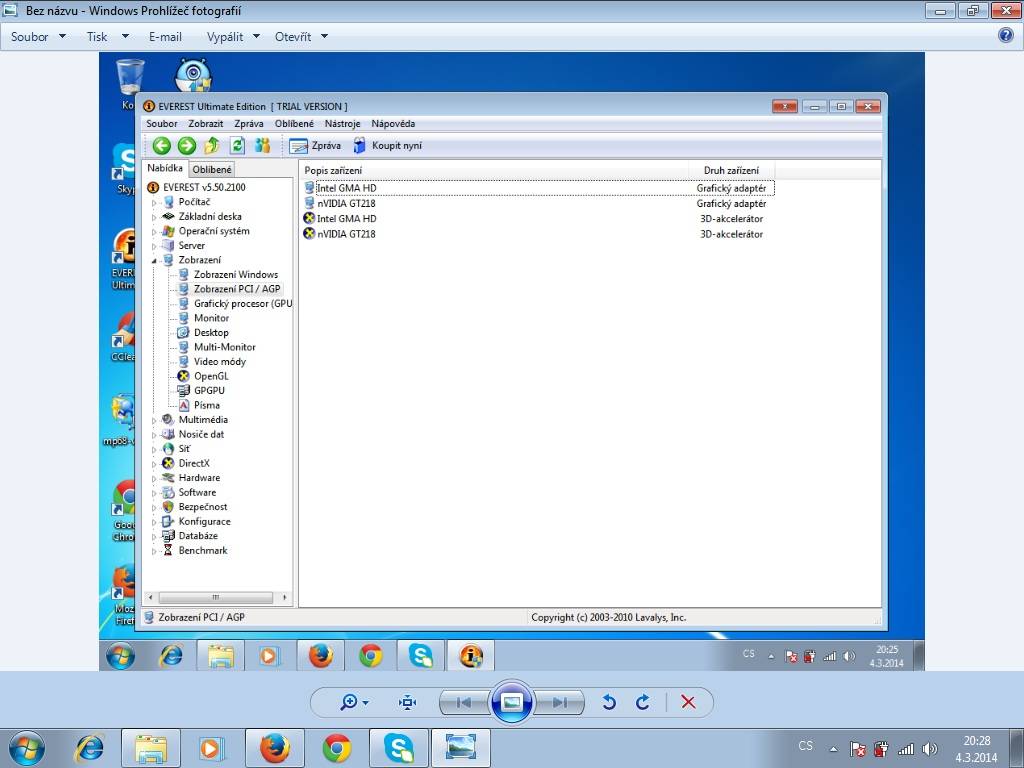Open Skype from the bottom Windows taskbar
This screenshot has height=768, width=1024.
point(398,748)
